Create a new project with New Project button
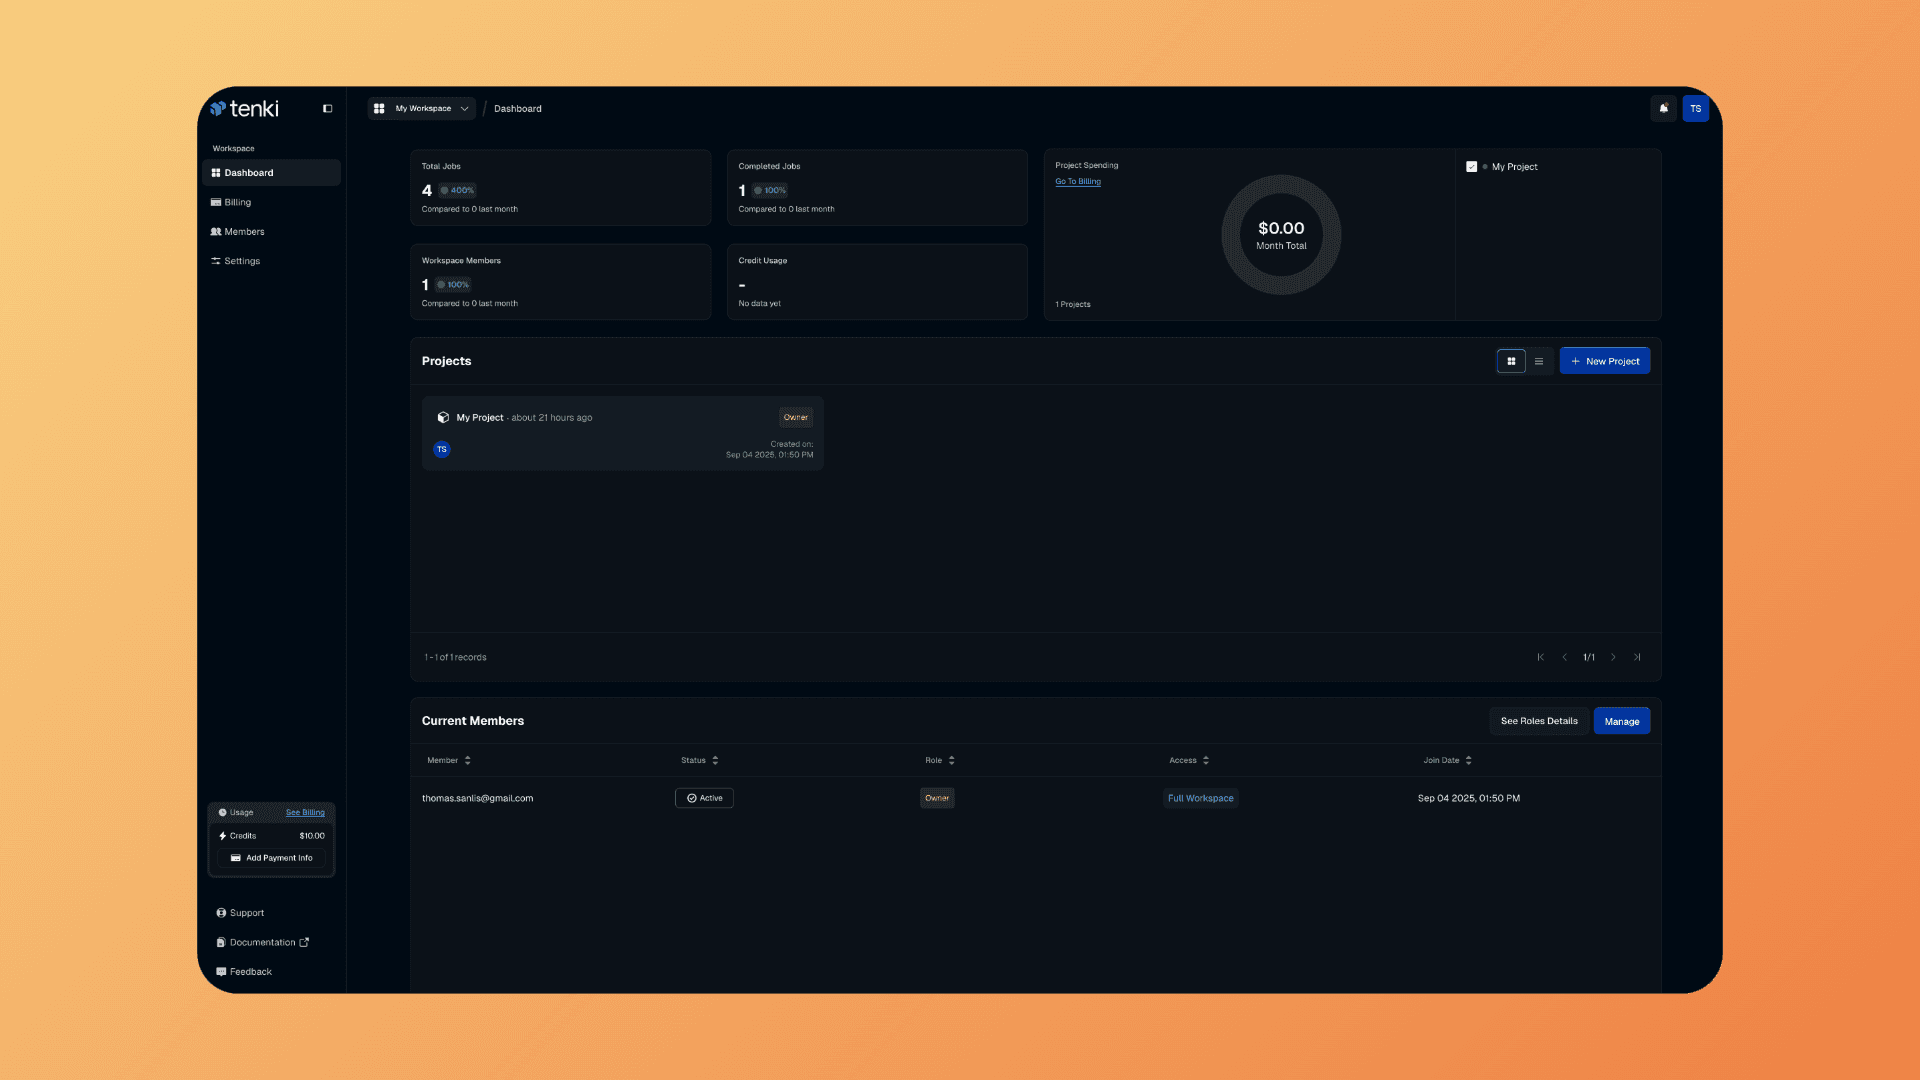1920x1080 pixels. pyautogui.click(x=1604, y=360)
